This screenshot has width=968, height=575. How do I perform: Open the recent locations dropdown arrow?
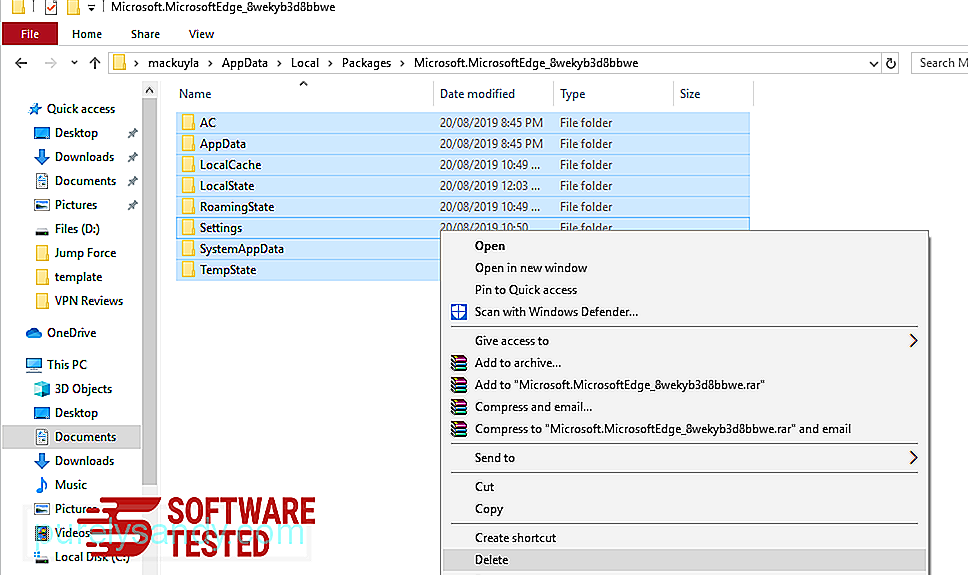(74, 63)
